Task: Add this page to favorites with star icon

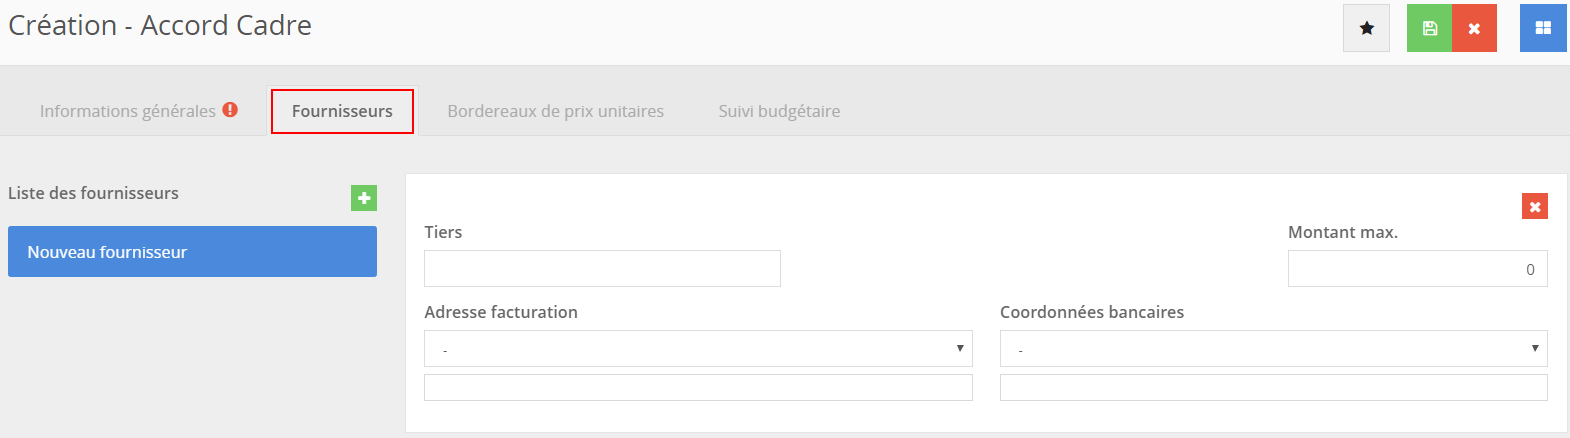Action: [x=1366, y=28]
